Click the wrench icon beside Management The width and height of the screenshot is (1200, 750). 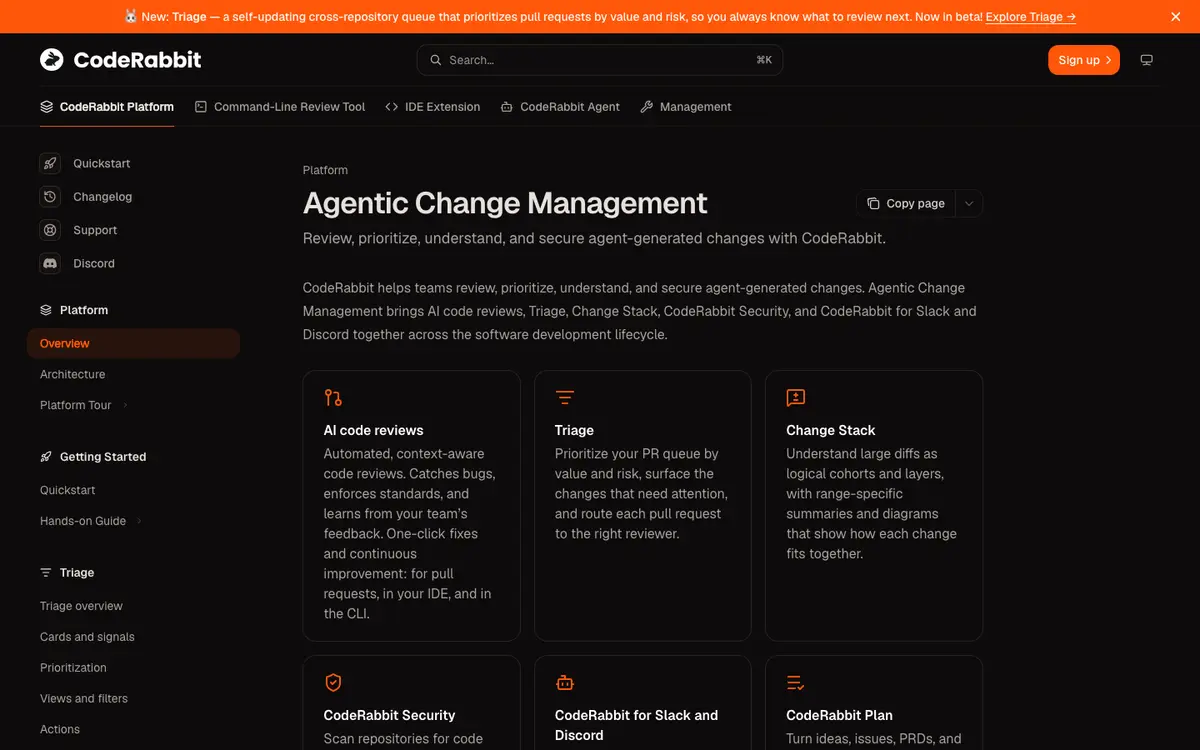point(646,107)
